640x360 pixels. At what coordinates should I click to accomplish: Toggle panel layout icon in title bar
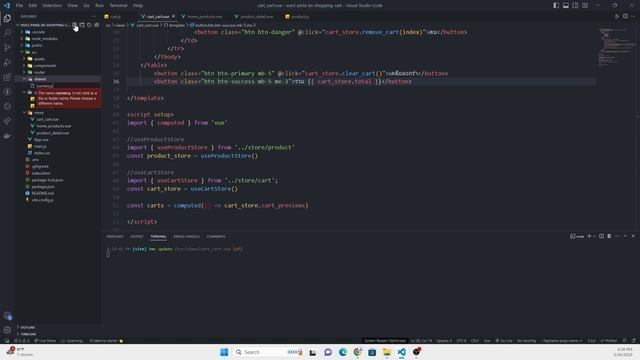click(x=566, y=5)
